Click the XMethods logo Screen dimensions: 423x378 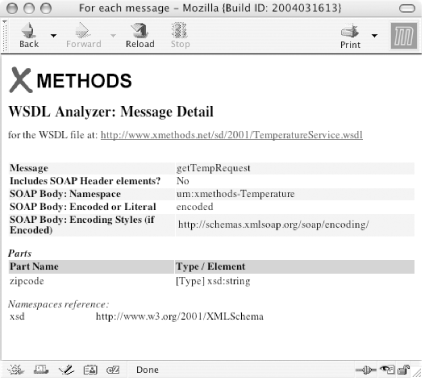70,80
